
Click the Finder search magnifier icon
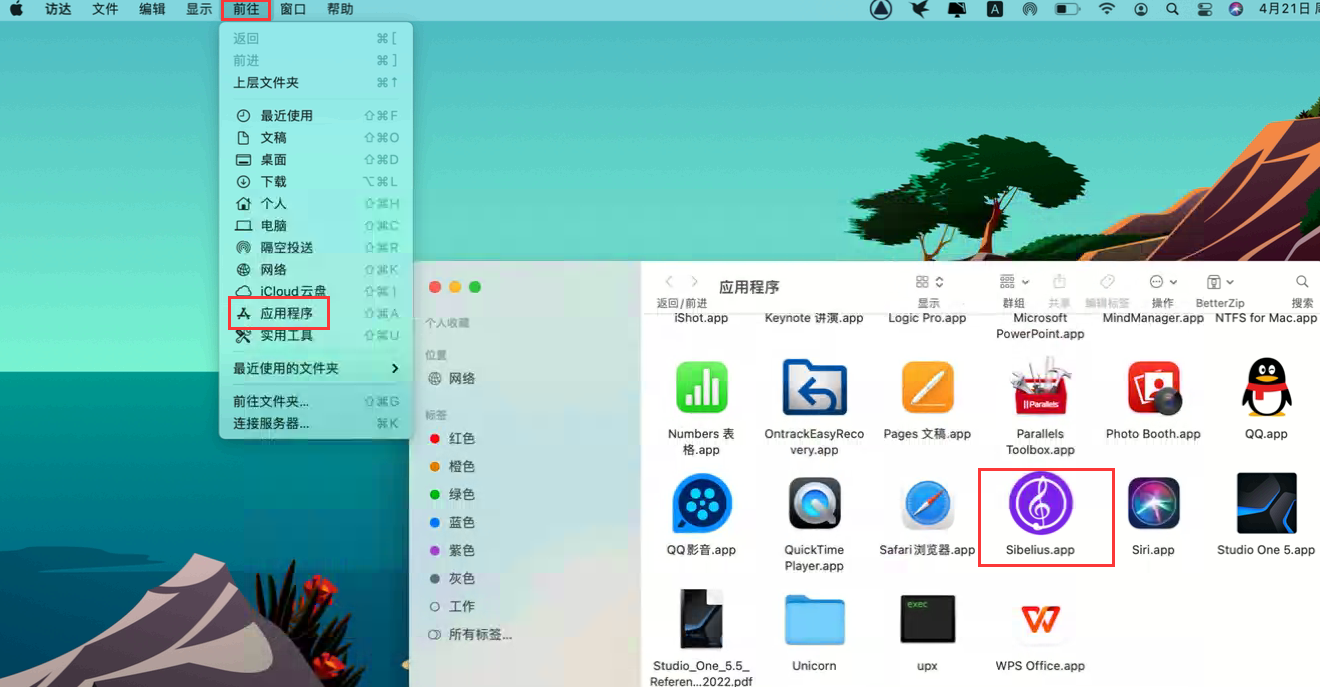[1302, 282]
